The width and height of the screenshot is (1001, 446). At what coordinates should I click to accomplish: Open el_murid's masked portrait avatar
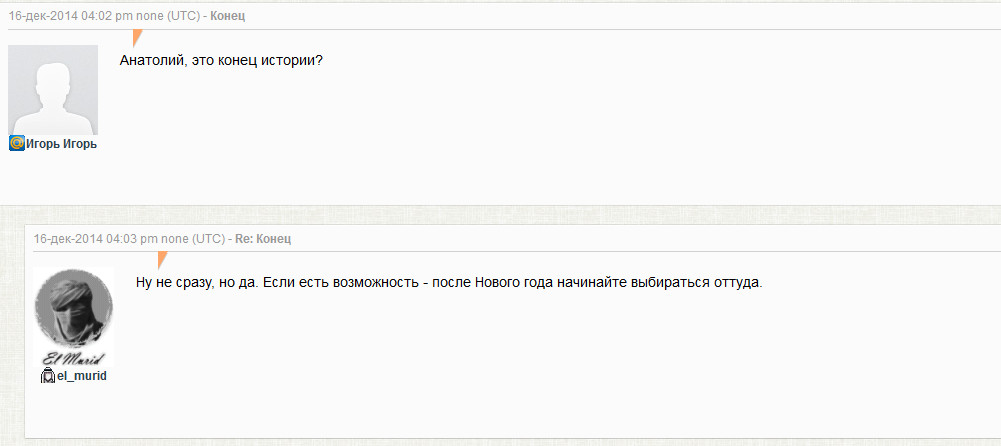73,308
